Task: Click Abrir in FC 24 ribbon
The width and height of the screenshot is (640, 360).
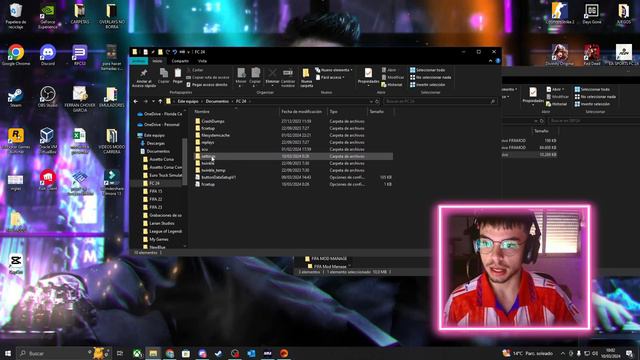Action: [389, 70]
